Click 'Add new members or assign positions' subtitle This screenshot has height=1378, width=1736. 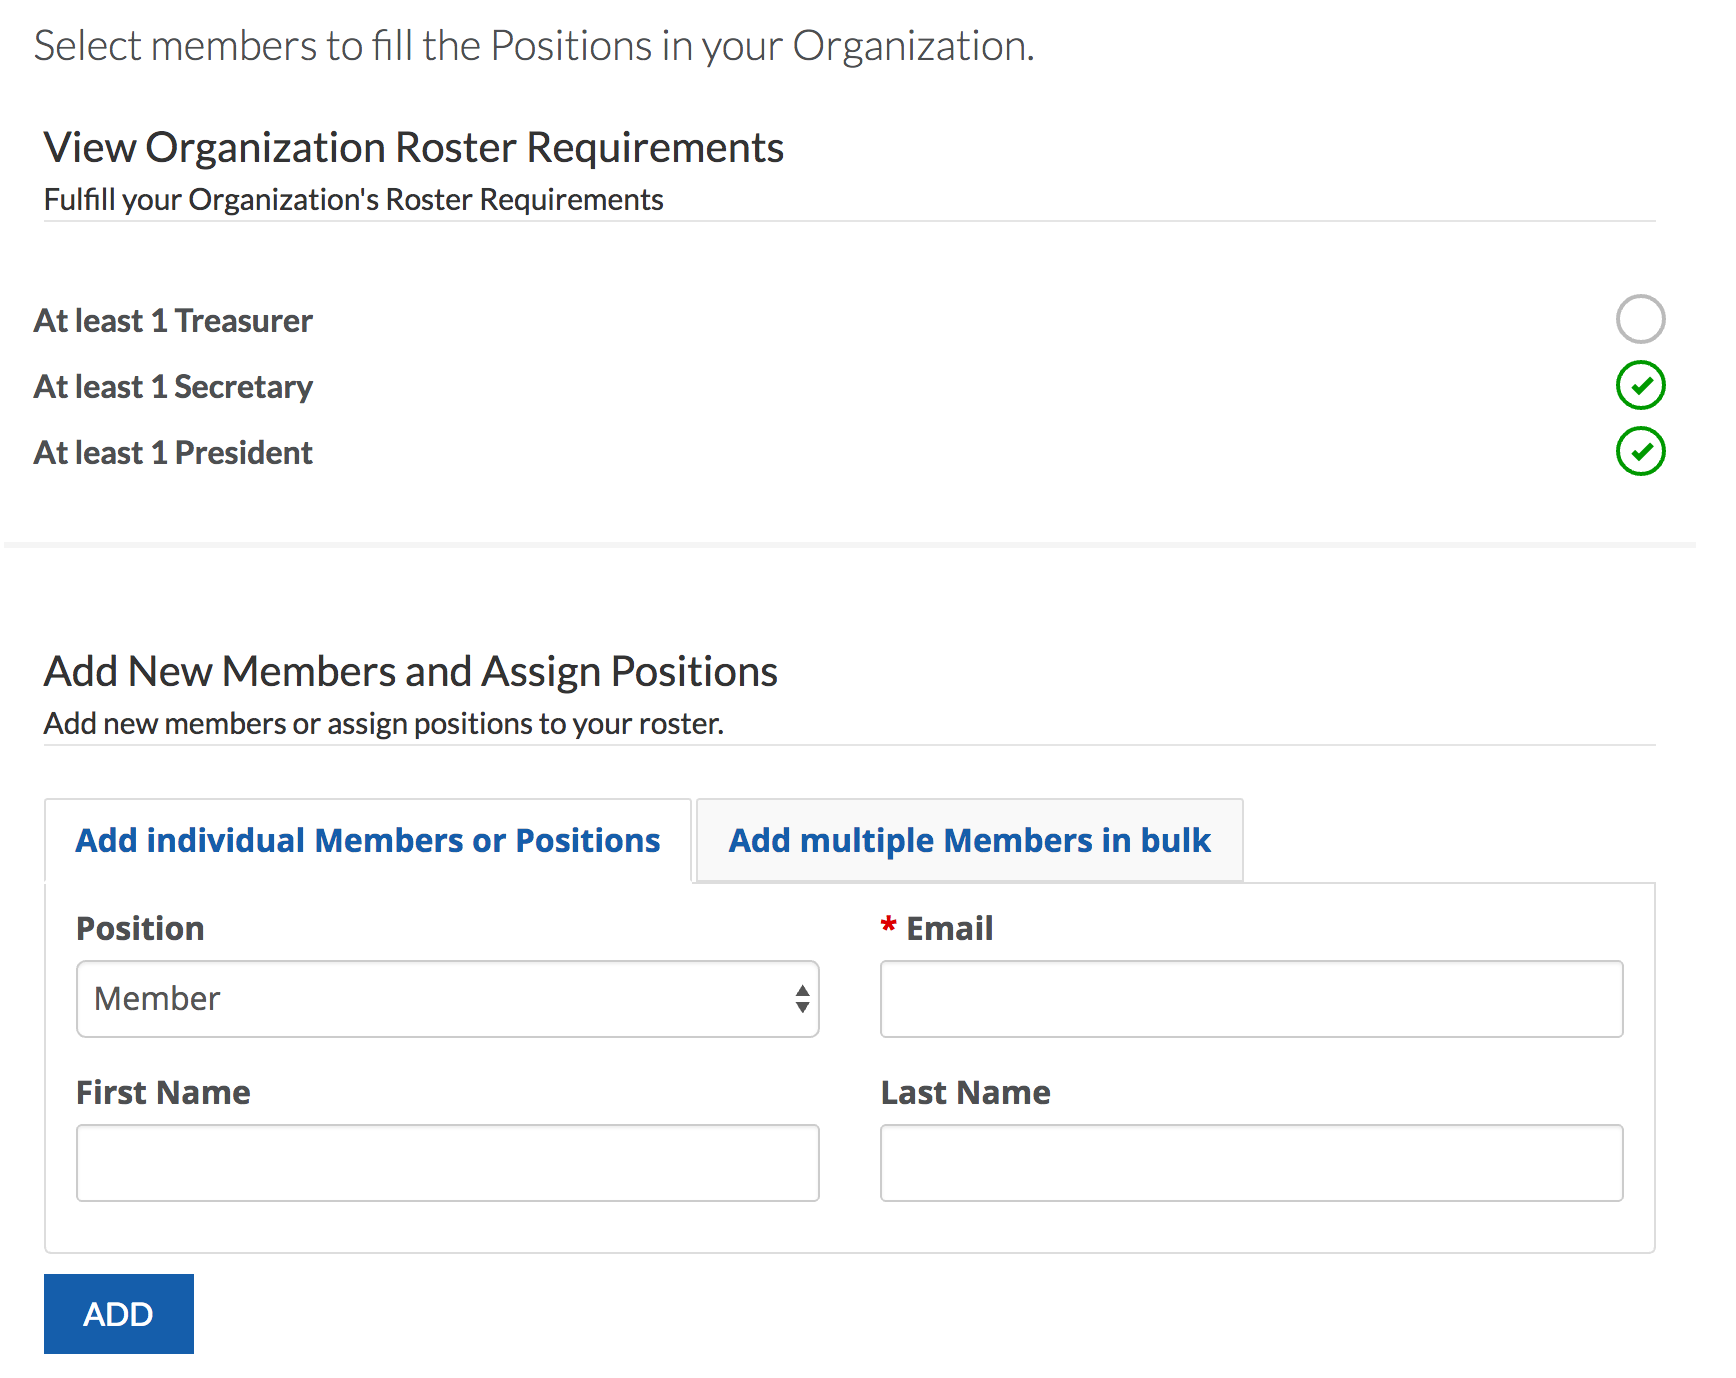click(384, 724)
